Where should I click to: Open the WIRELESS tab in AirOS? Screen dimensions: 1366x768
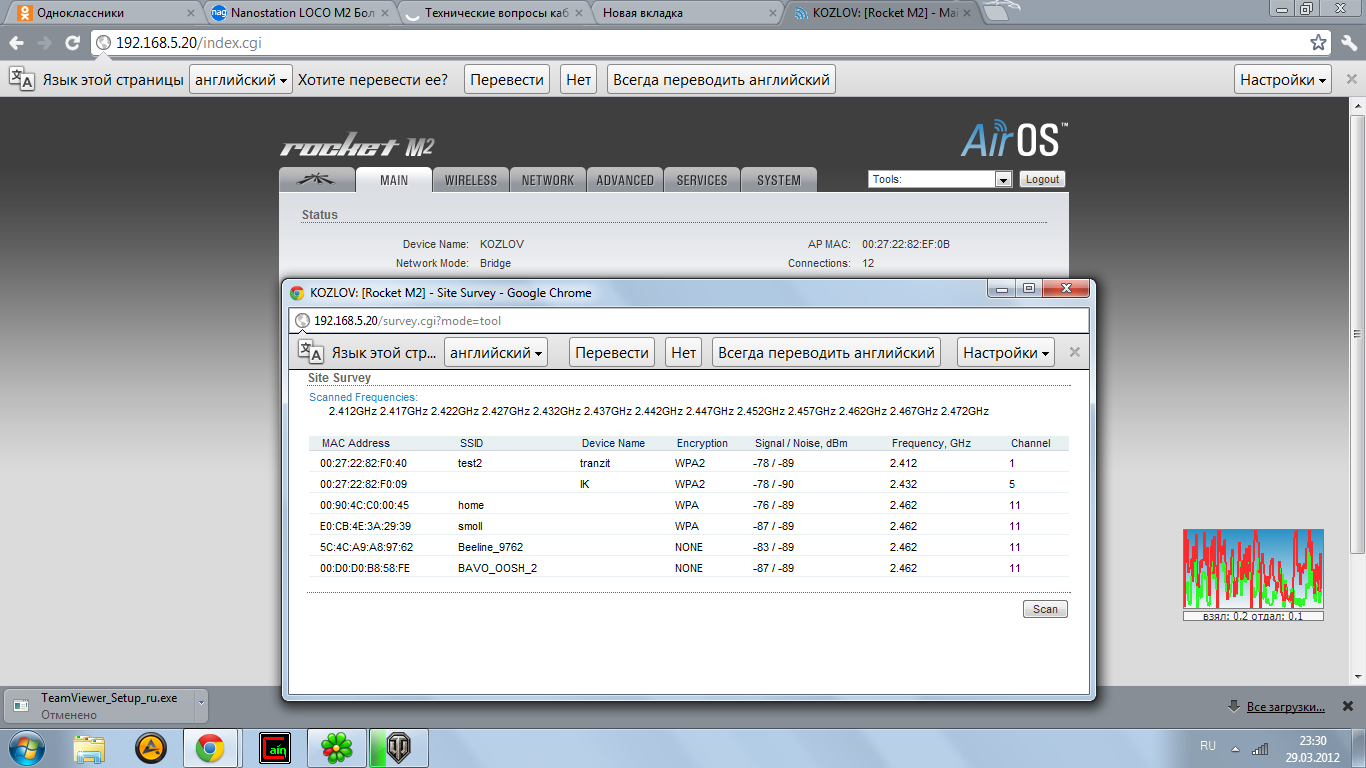(471, 180)
